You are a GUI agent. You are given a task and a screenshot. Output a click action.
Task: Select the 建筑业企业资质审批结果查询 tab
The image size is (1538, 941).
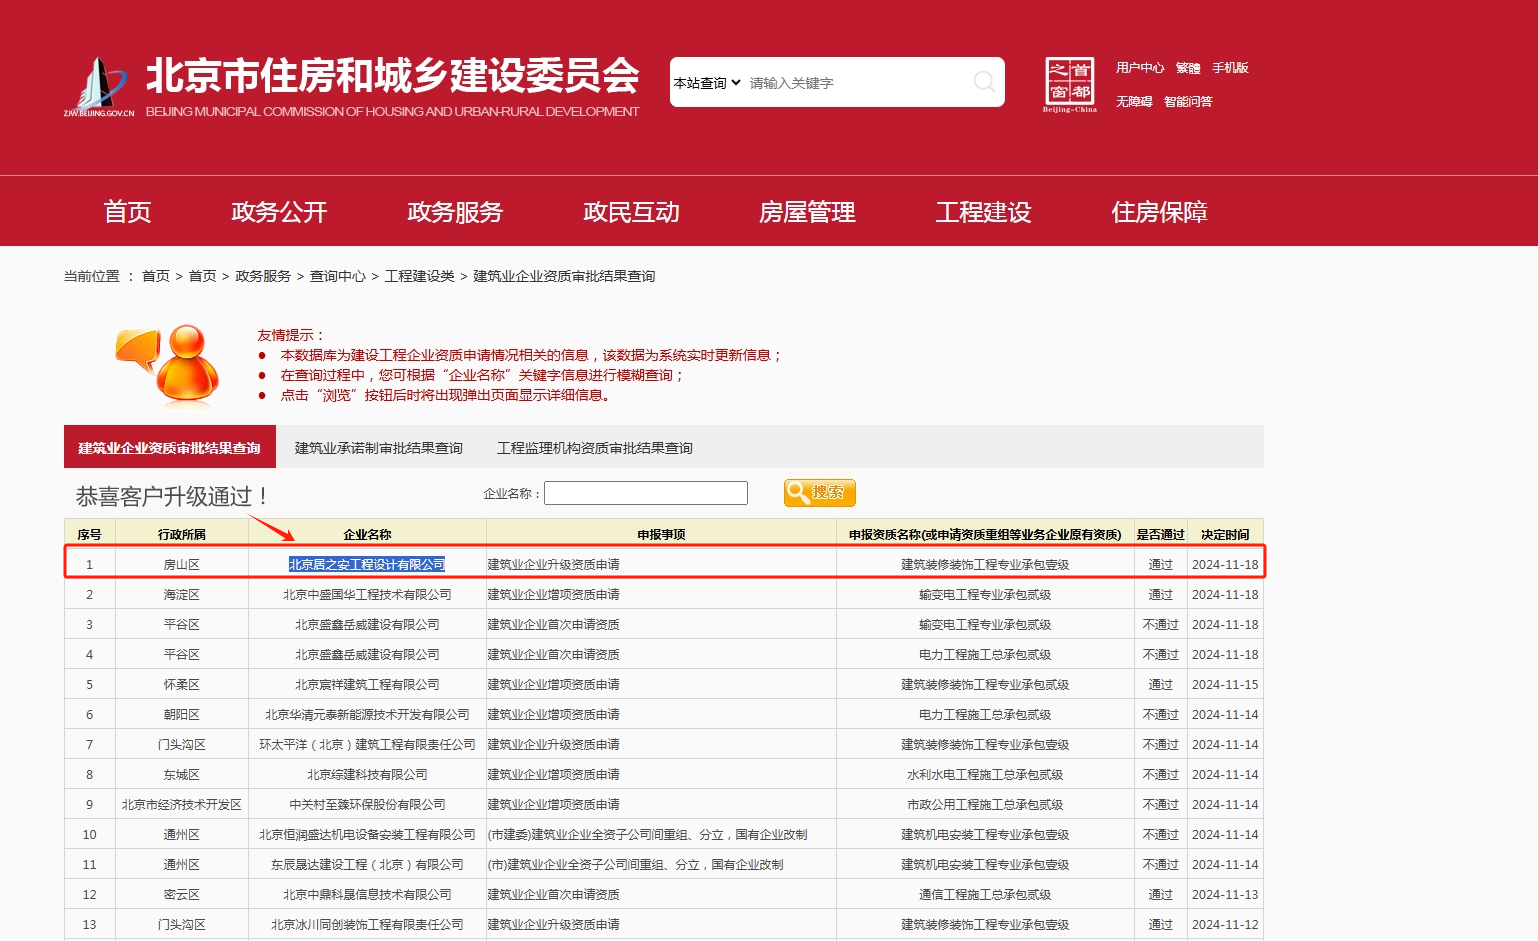coord(169,448)
